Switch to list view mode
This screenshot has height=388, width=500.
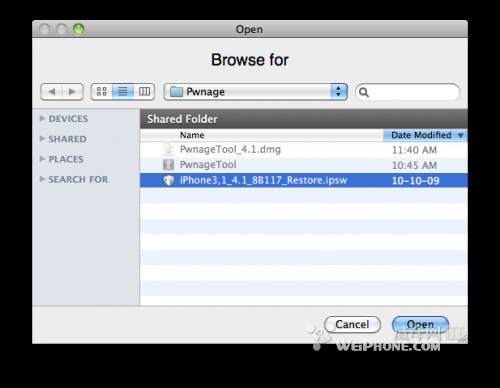(123, 91)
